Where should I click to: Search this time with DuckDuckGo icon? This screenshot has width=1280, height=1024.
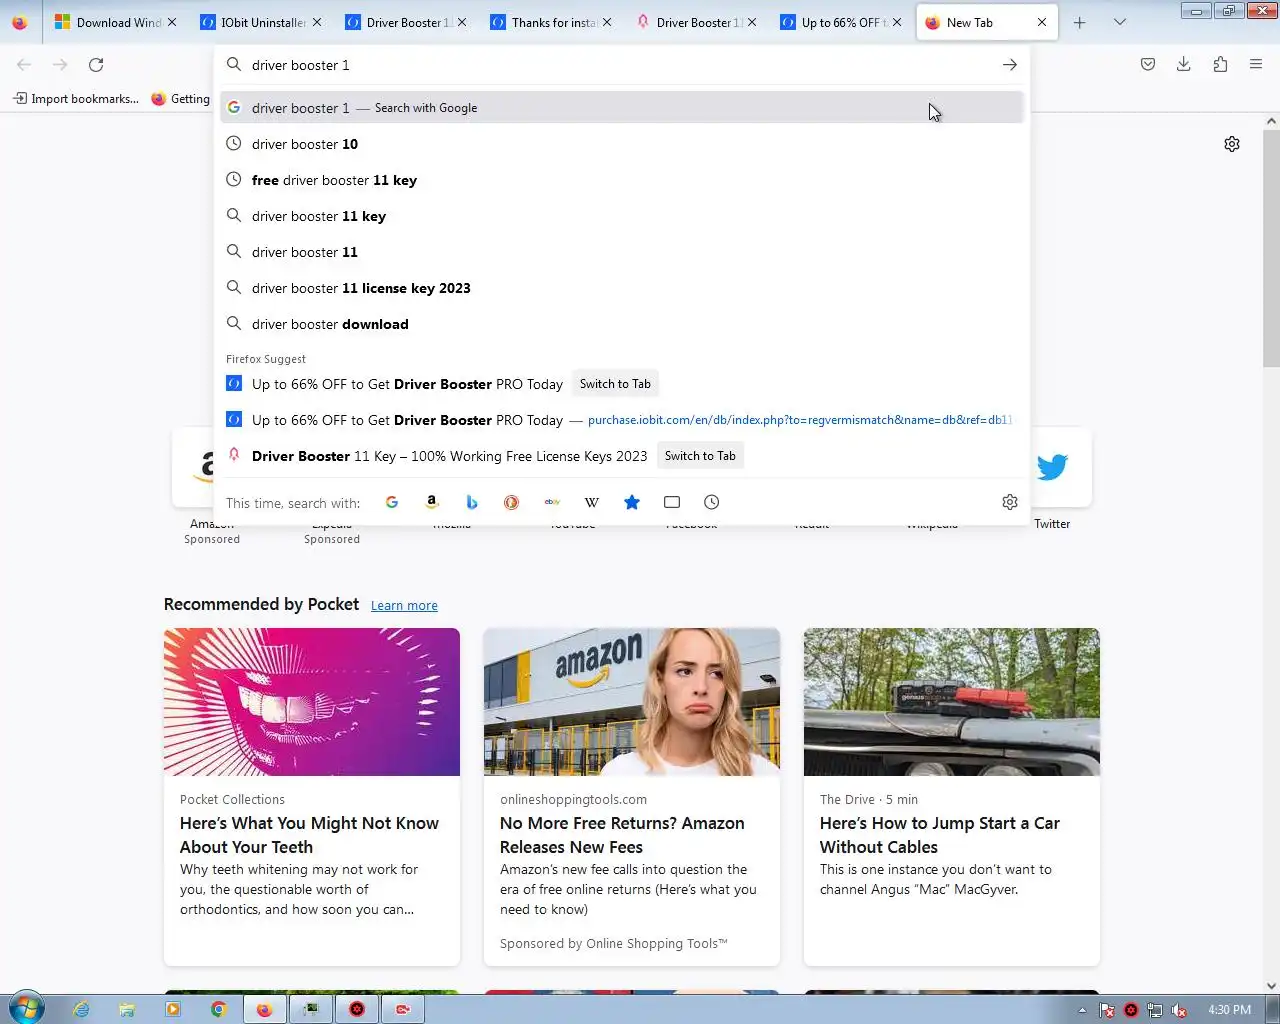[x=512, y=502]
